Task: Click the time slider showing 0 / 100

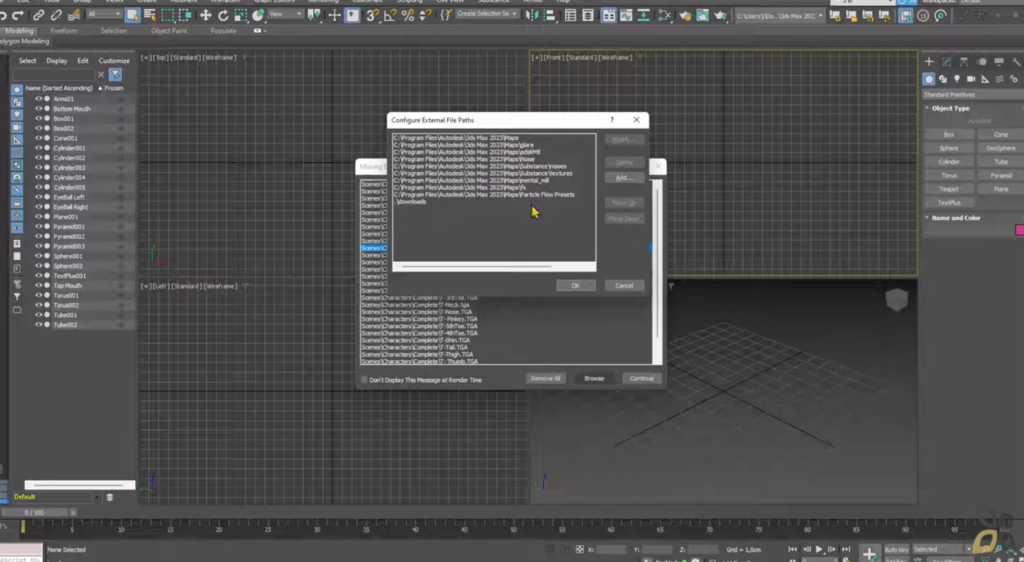Action: point(35,513)
